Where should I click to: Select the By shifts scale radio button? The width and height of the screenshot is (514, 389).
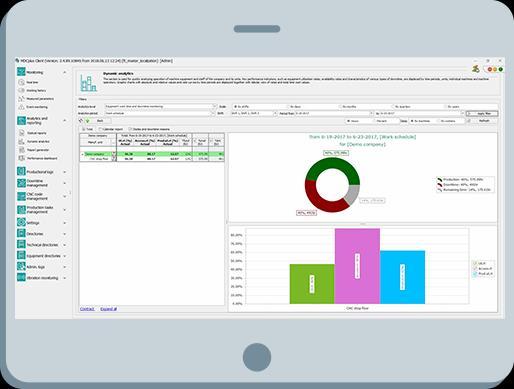pos(235,107)
